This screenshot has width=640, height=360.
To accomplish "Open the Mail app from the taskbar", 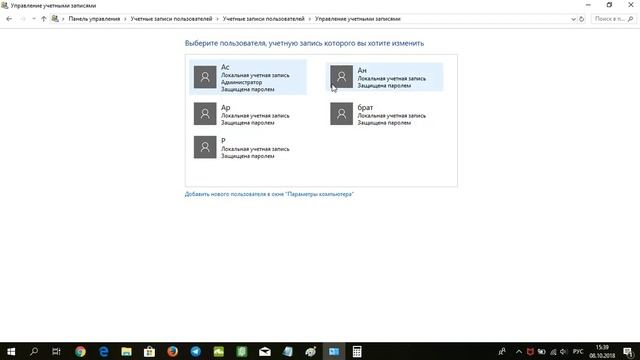I will (265, 351).
